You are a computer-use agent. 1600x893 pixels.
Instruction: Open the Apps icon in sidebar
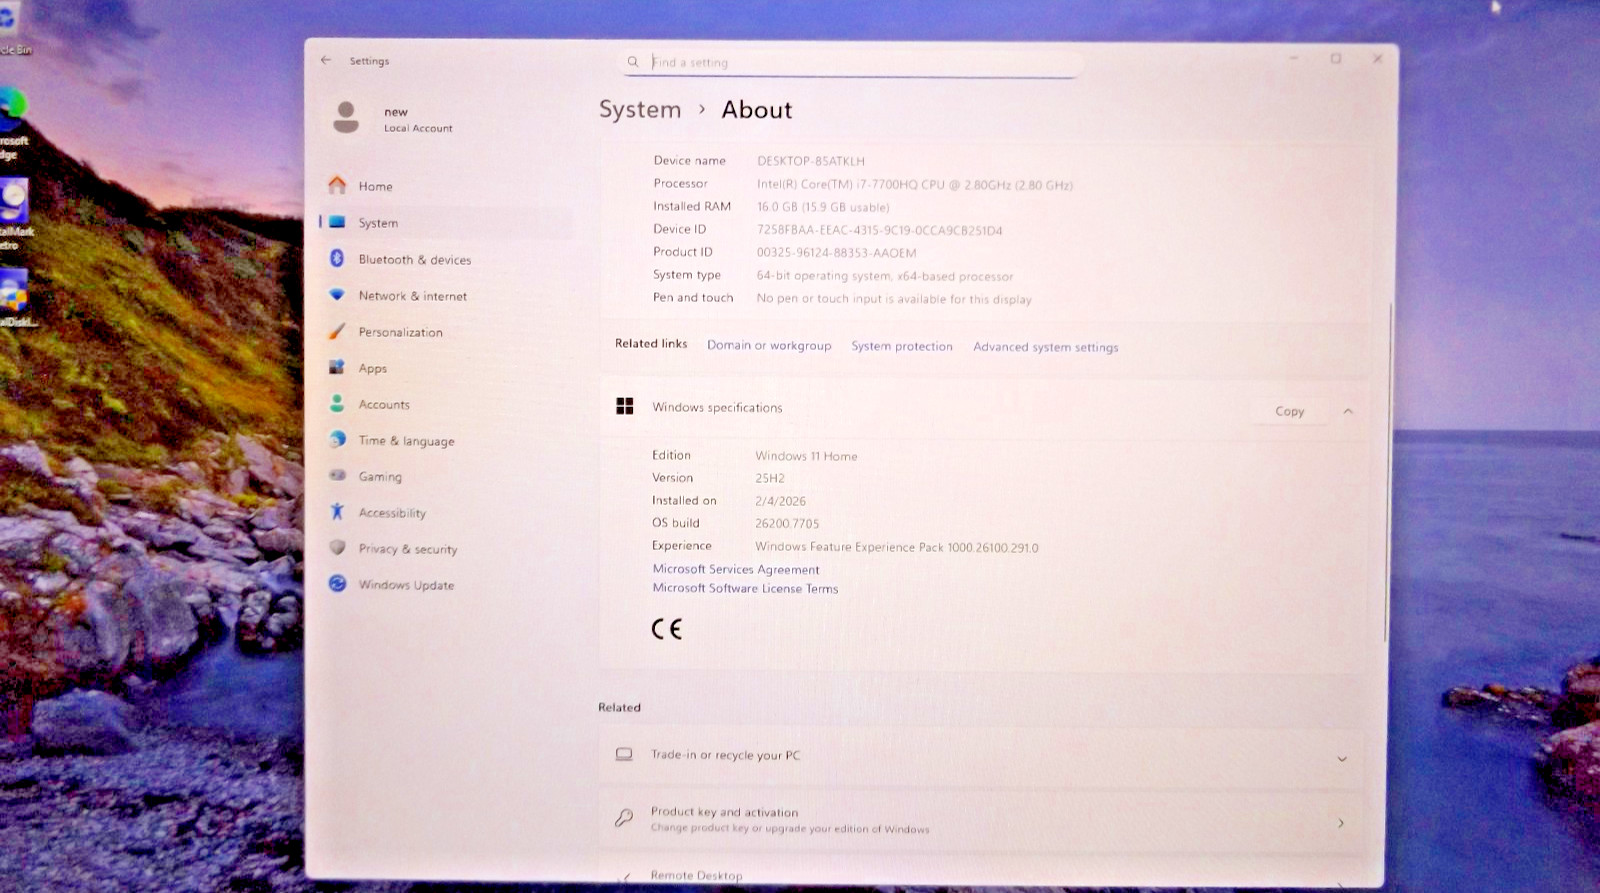pos(337,368)
